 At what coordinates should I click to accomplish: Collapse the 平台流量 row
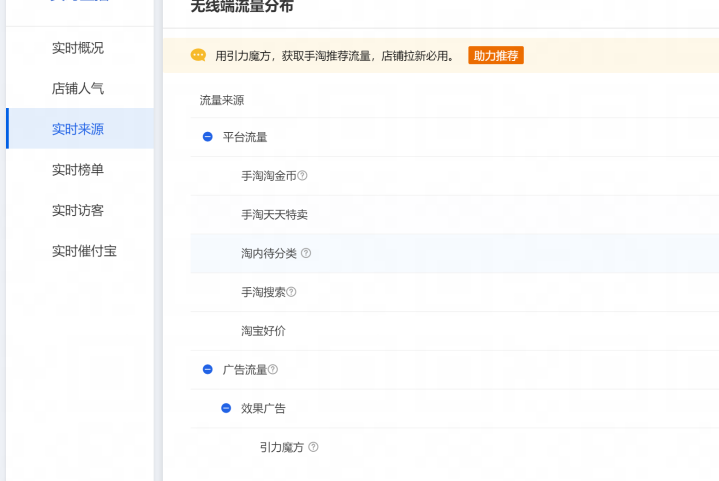click(x=208, y=137)
